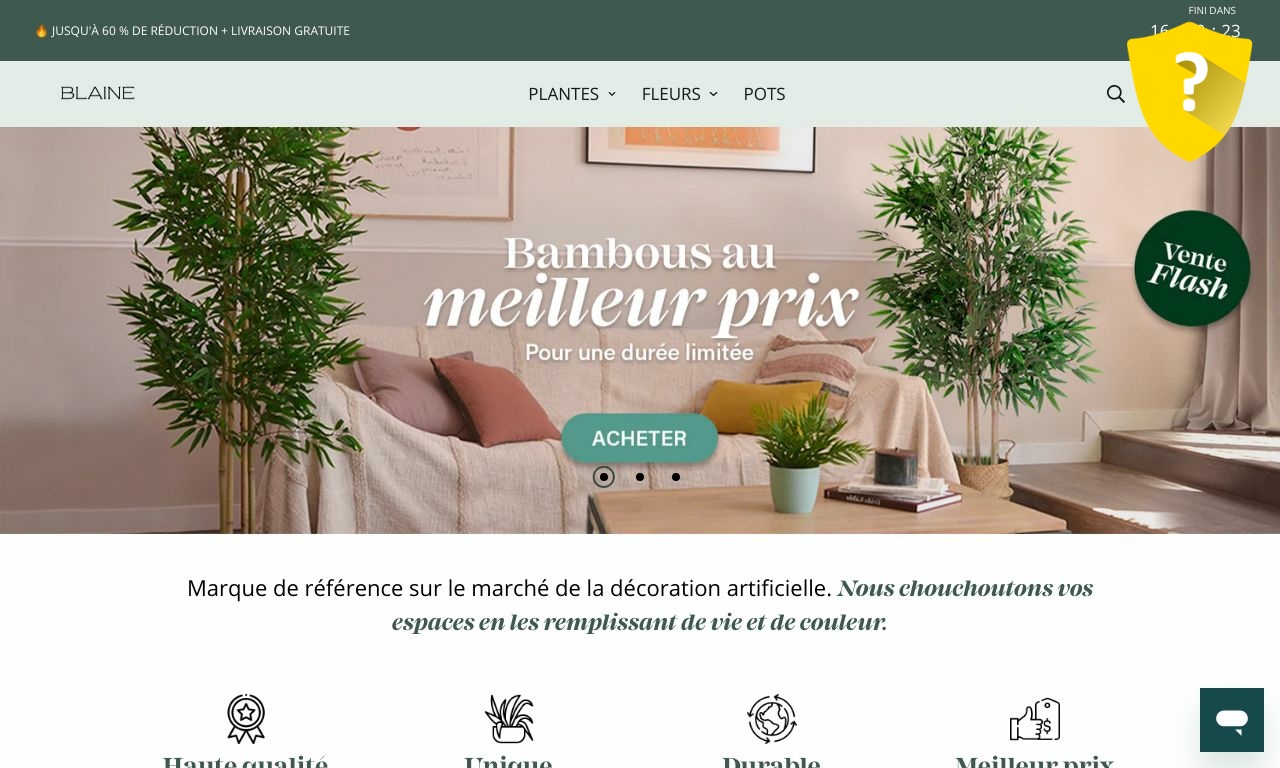This screenshot has height=768, width=1280.
Task: Switch to the third carousel slide dot
Action: tap(676, 477)
